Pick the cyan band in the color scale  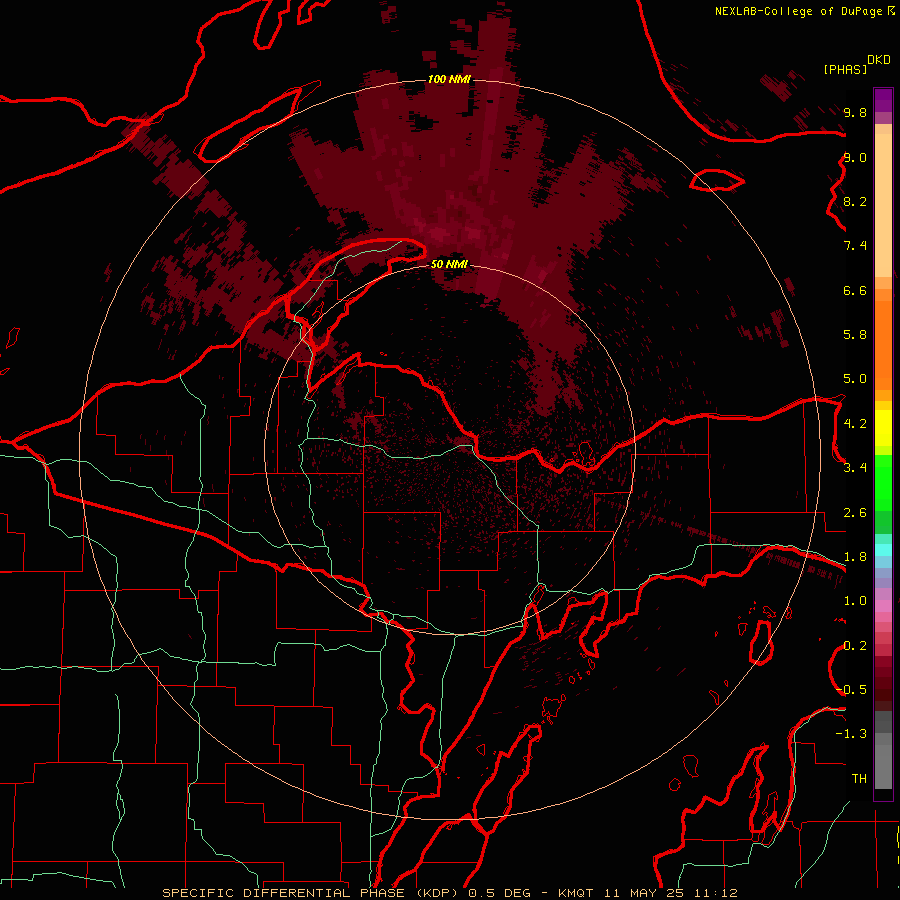click(883, 550)
